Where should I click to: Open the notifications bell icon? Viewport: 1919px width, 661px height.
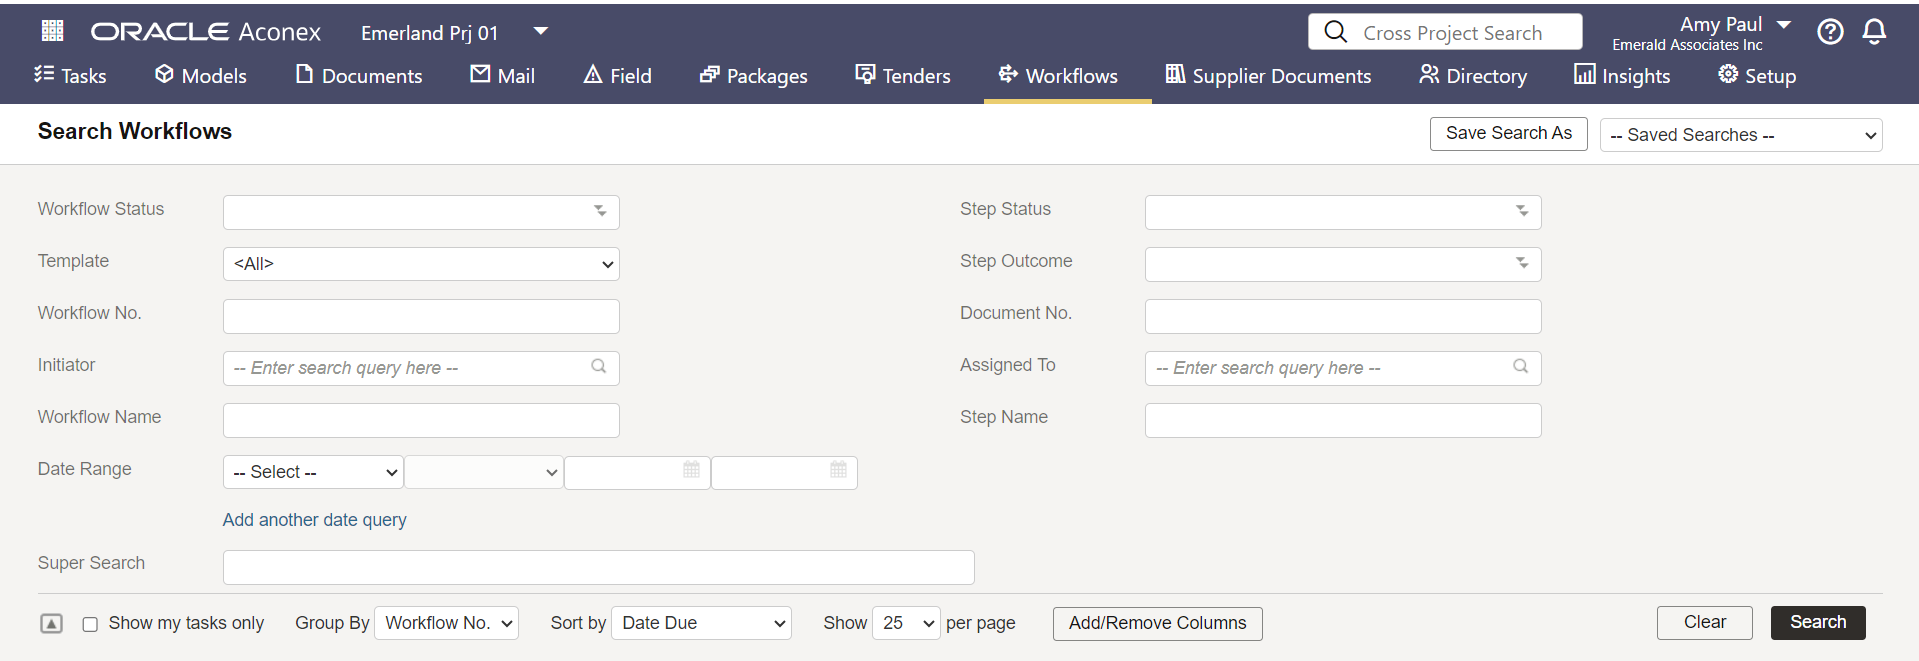click(1874, 32)
